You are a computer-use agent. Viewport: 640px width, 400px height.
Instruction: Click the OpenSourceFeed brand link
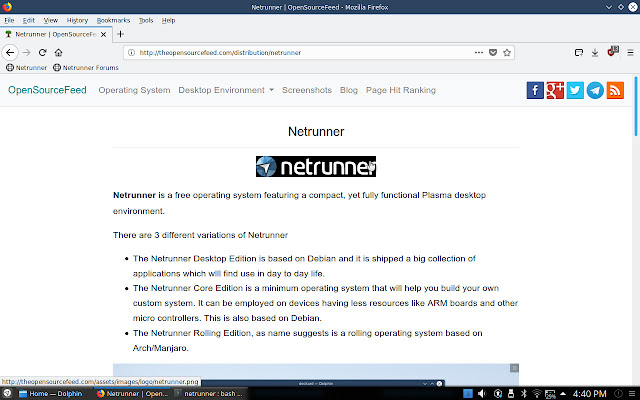pyautogui.click(x=47, y=90)
